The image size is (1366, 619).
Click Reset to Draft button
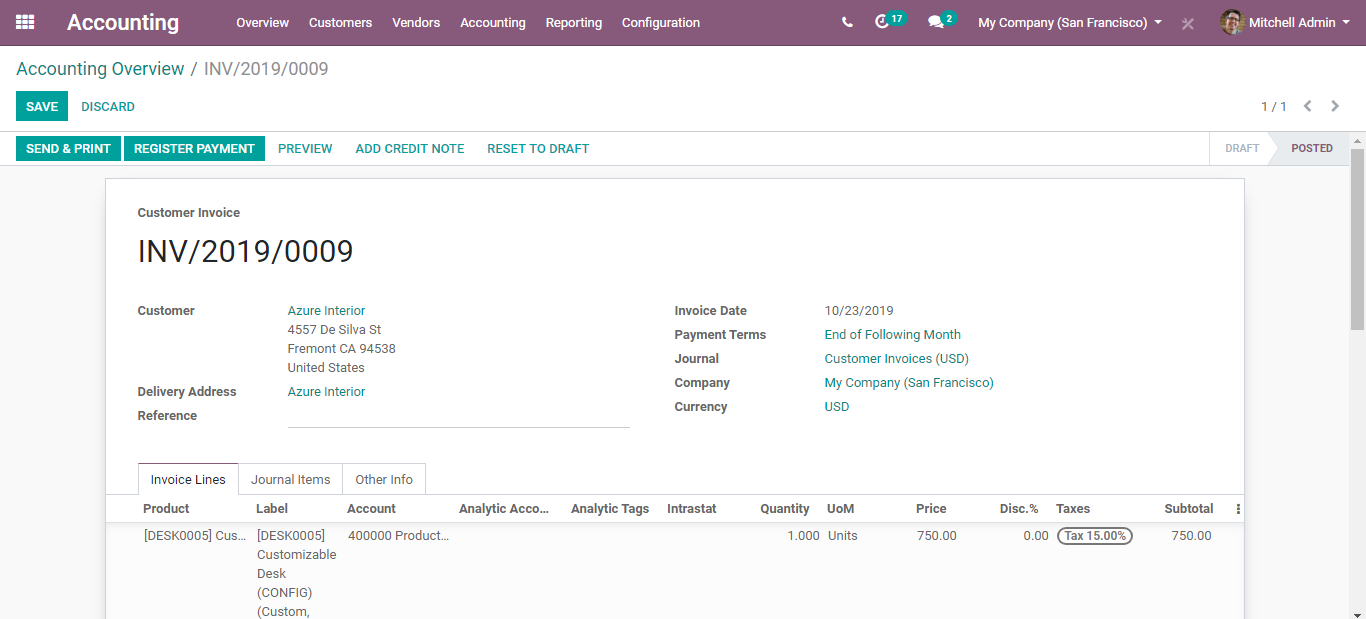tap(538, 148)
